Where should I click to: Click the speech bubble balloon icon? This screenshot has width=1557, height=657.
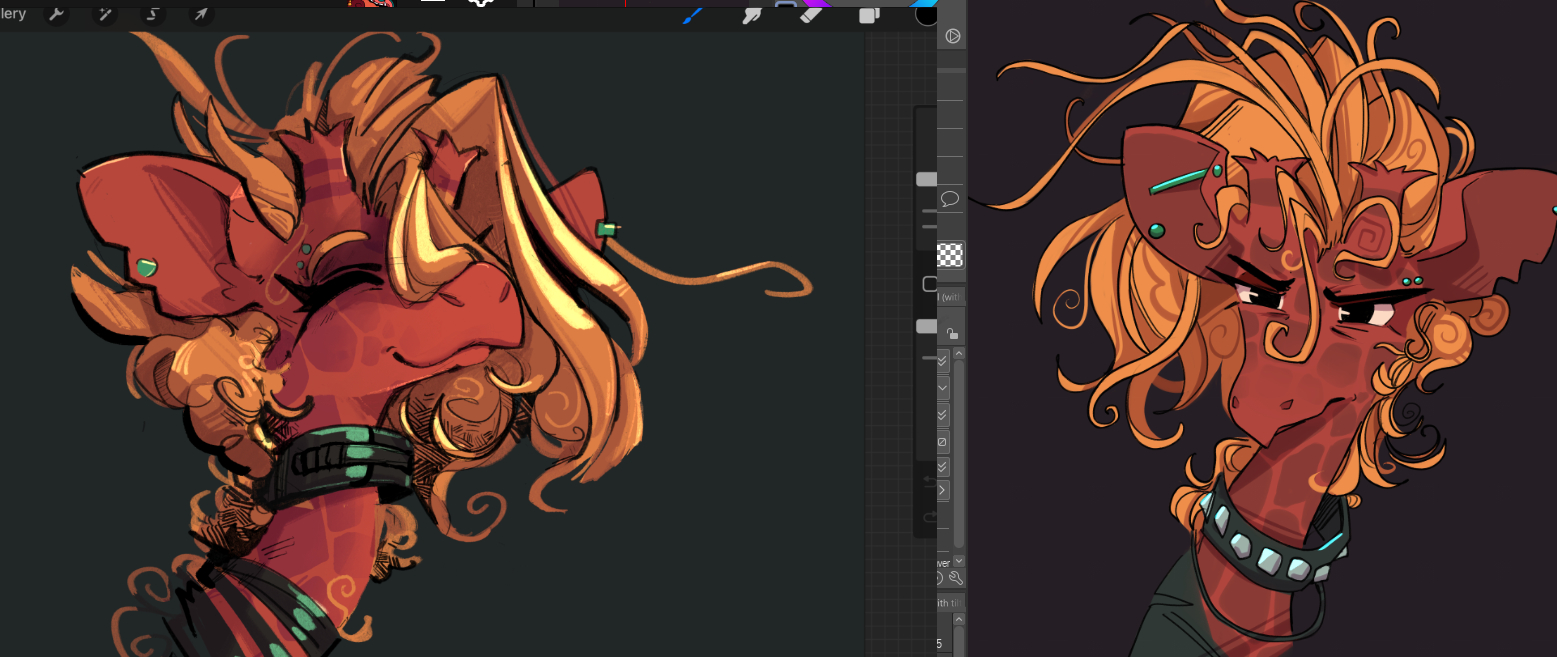tap(951, 198)
